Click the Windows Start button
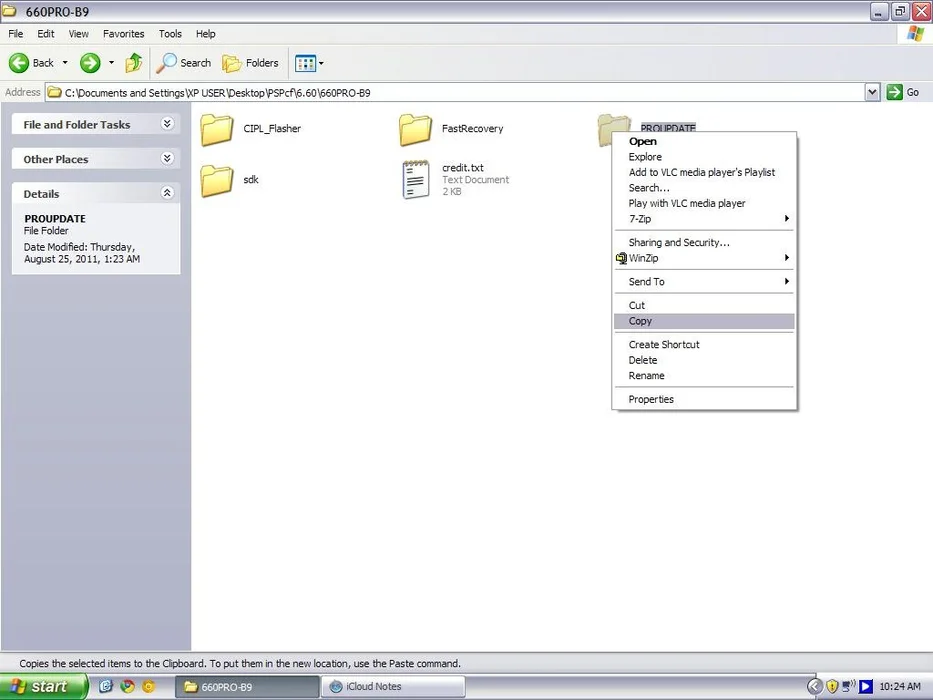The image size is (933, 700). [x=44, y=687]
